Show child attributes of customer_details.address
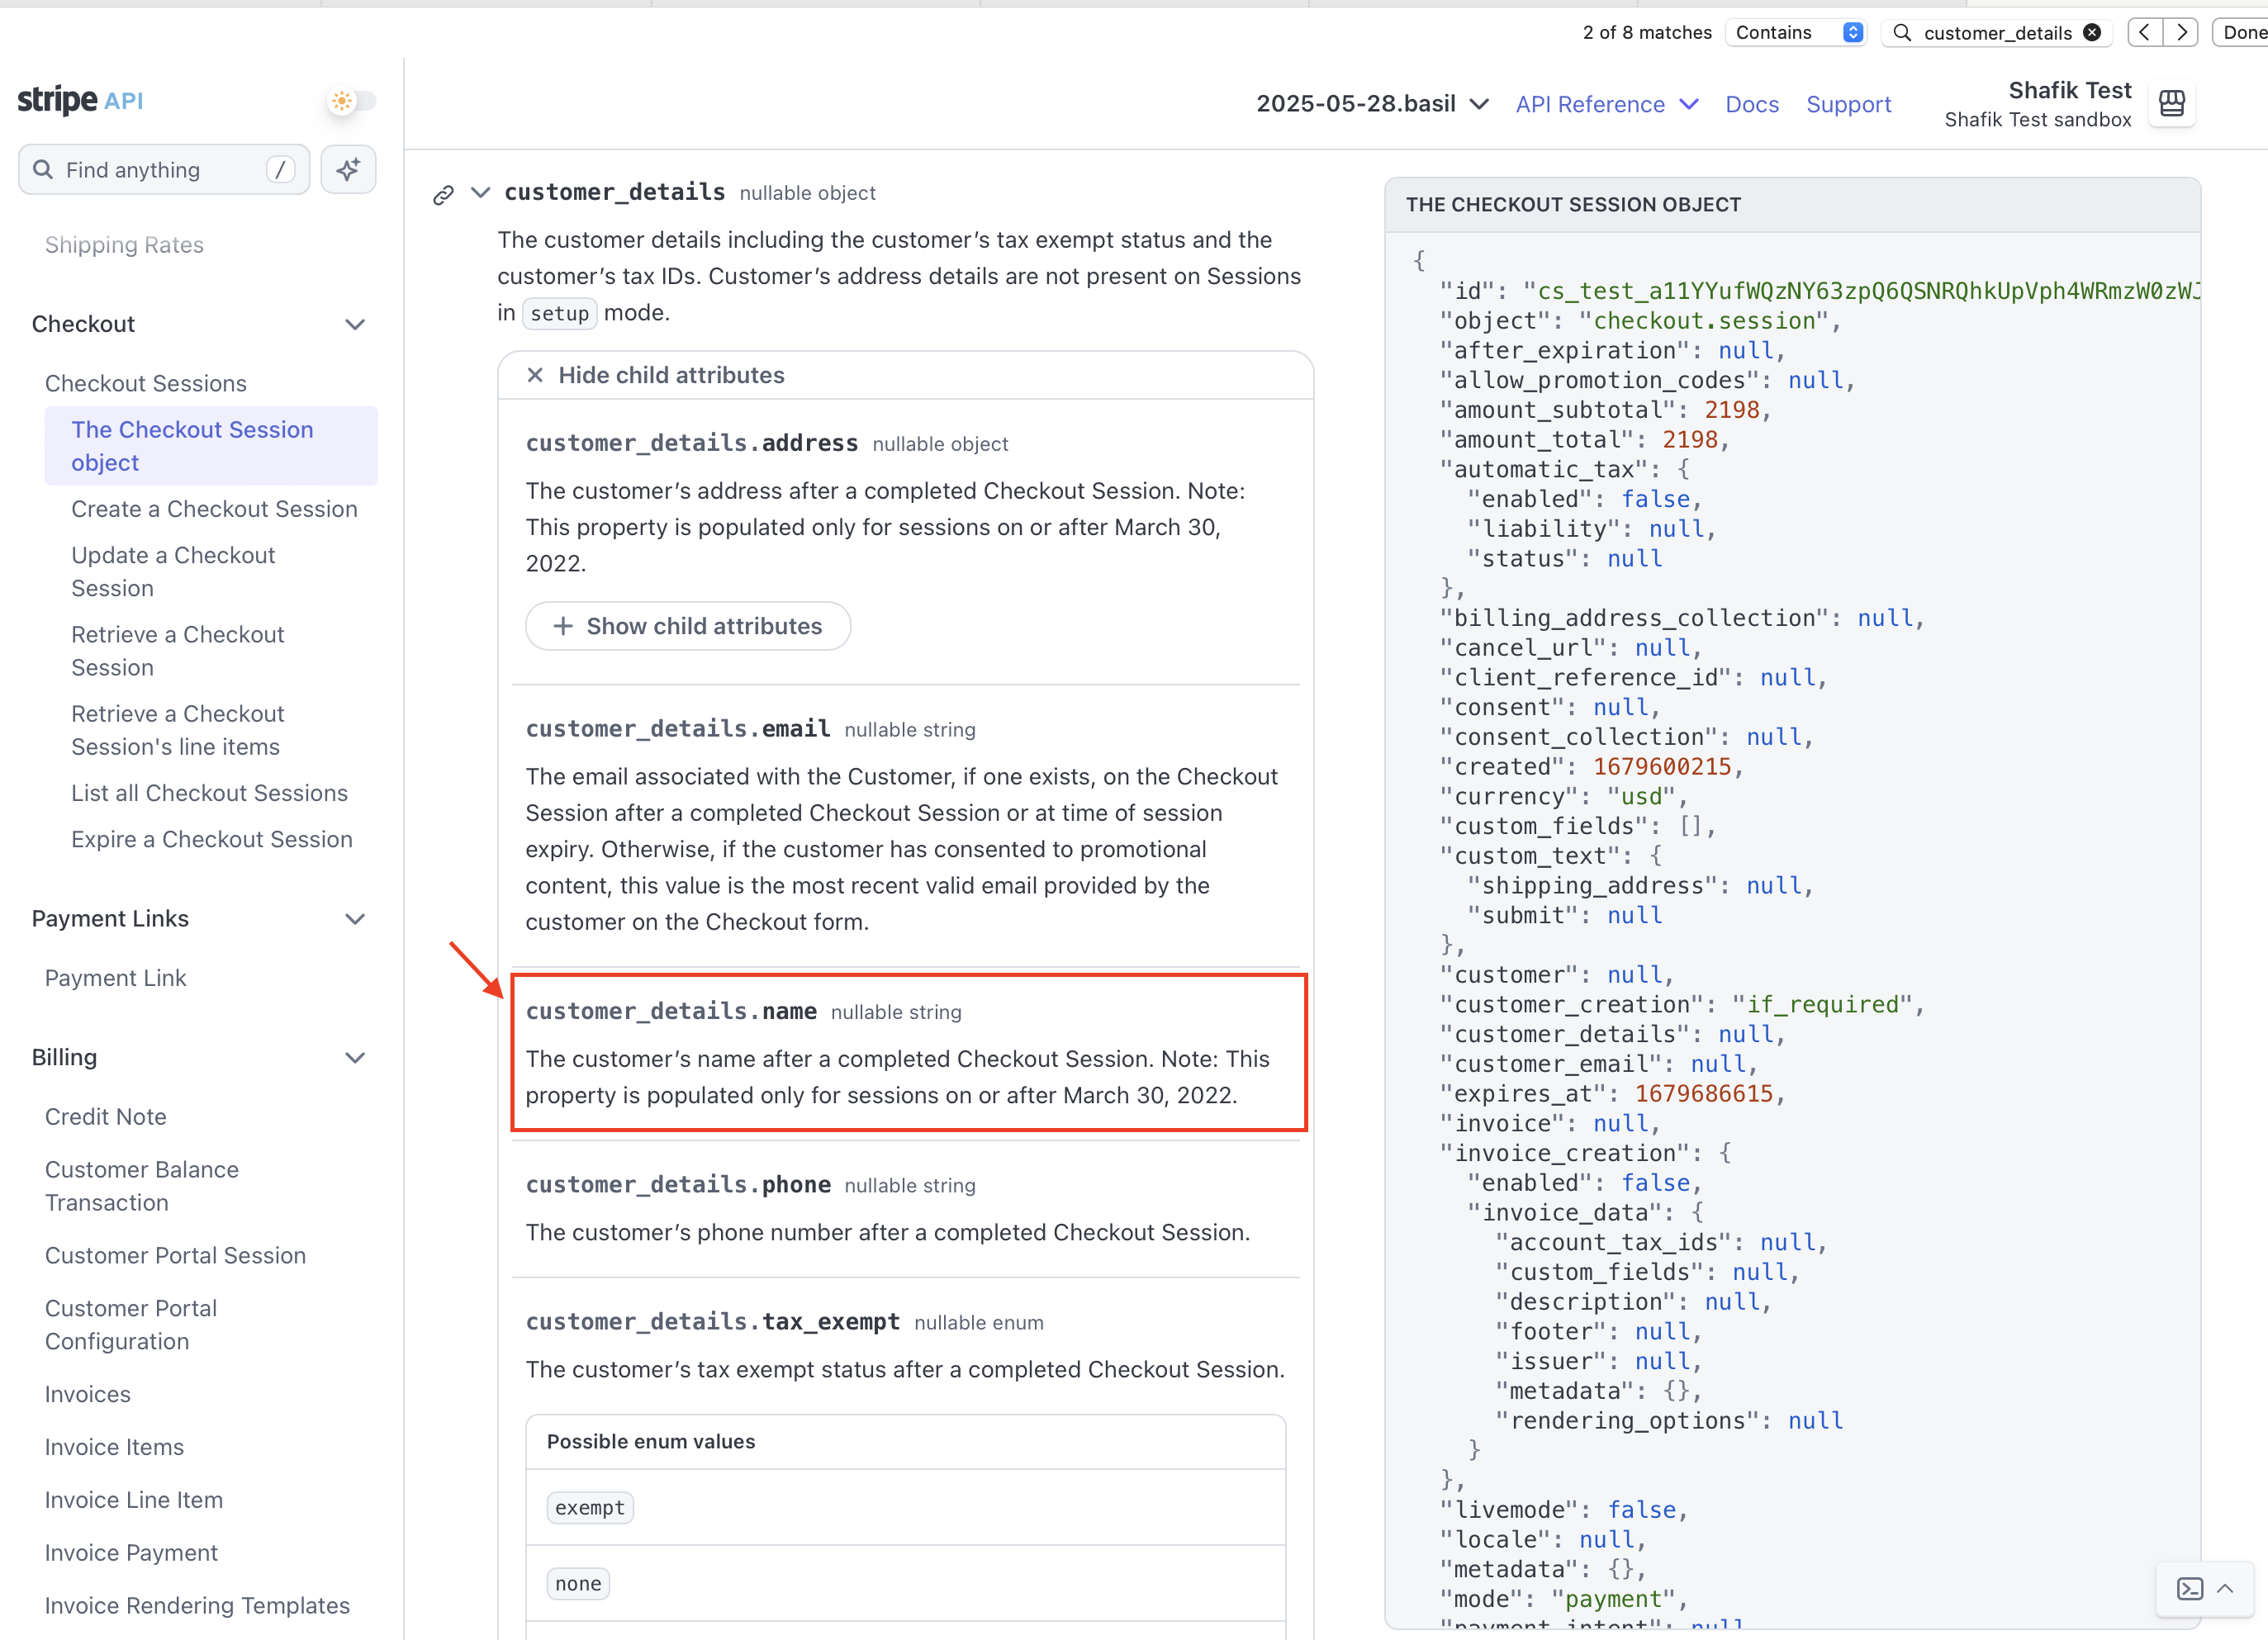Viewport: 2268px width, 1640px height. coord(688,626)
